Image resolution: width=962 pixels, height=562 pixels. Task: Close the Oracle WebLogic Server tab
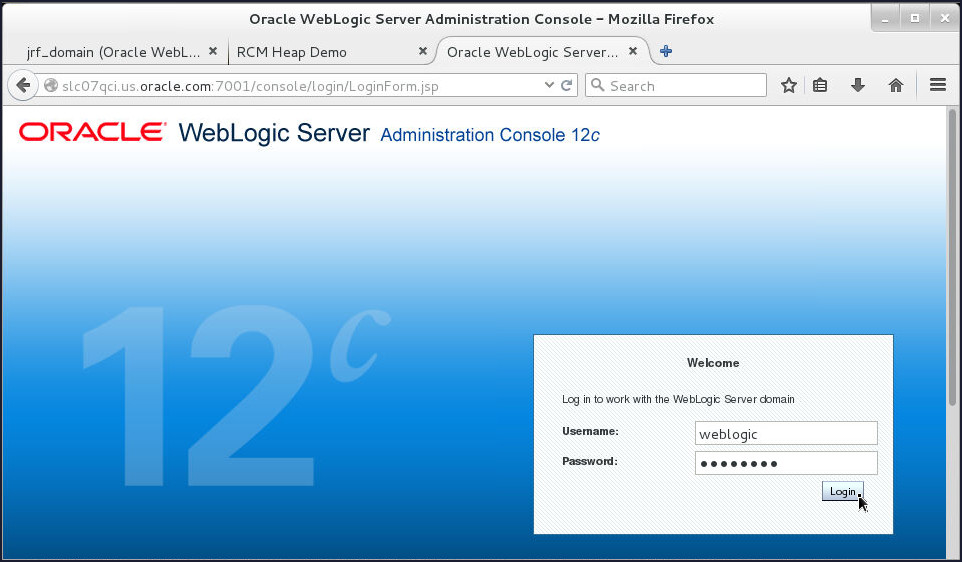click(633, 52)
